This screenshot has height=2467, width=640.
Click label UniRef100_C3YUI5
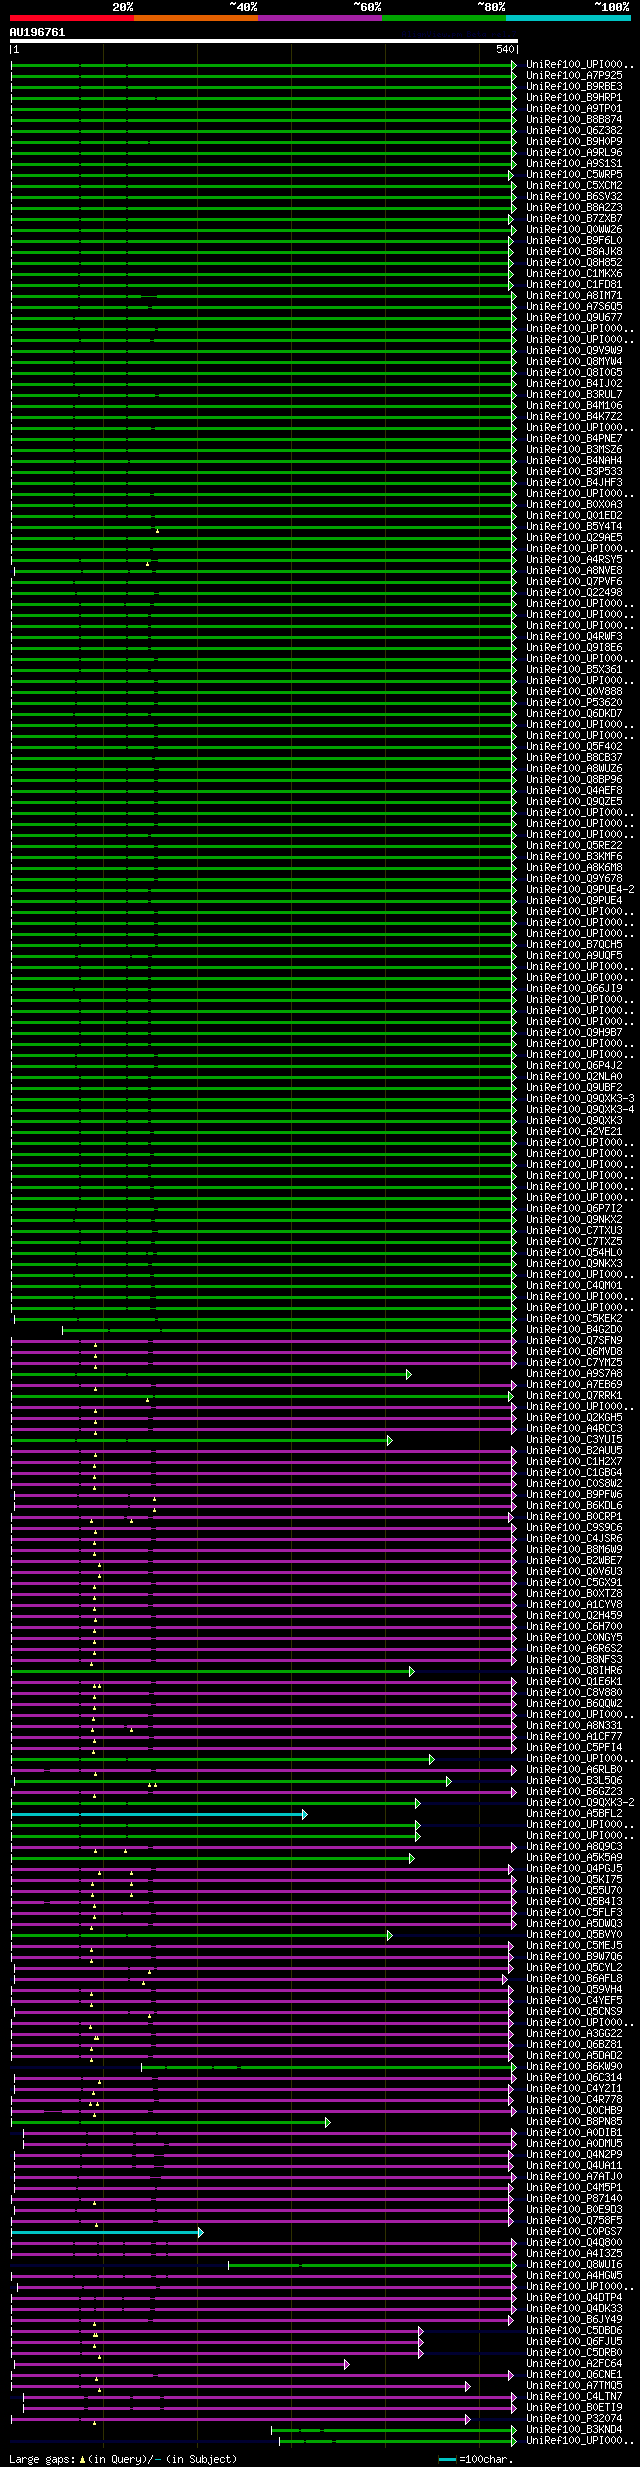tap(574, 1439)
